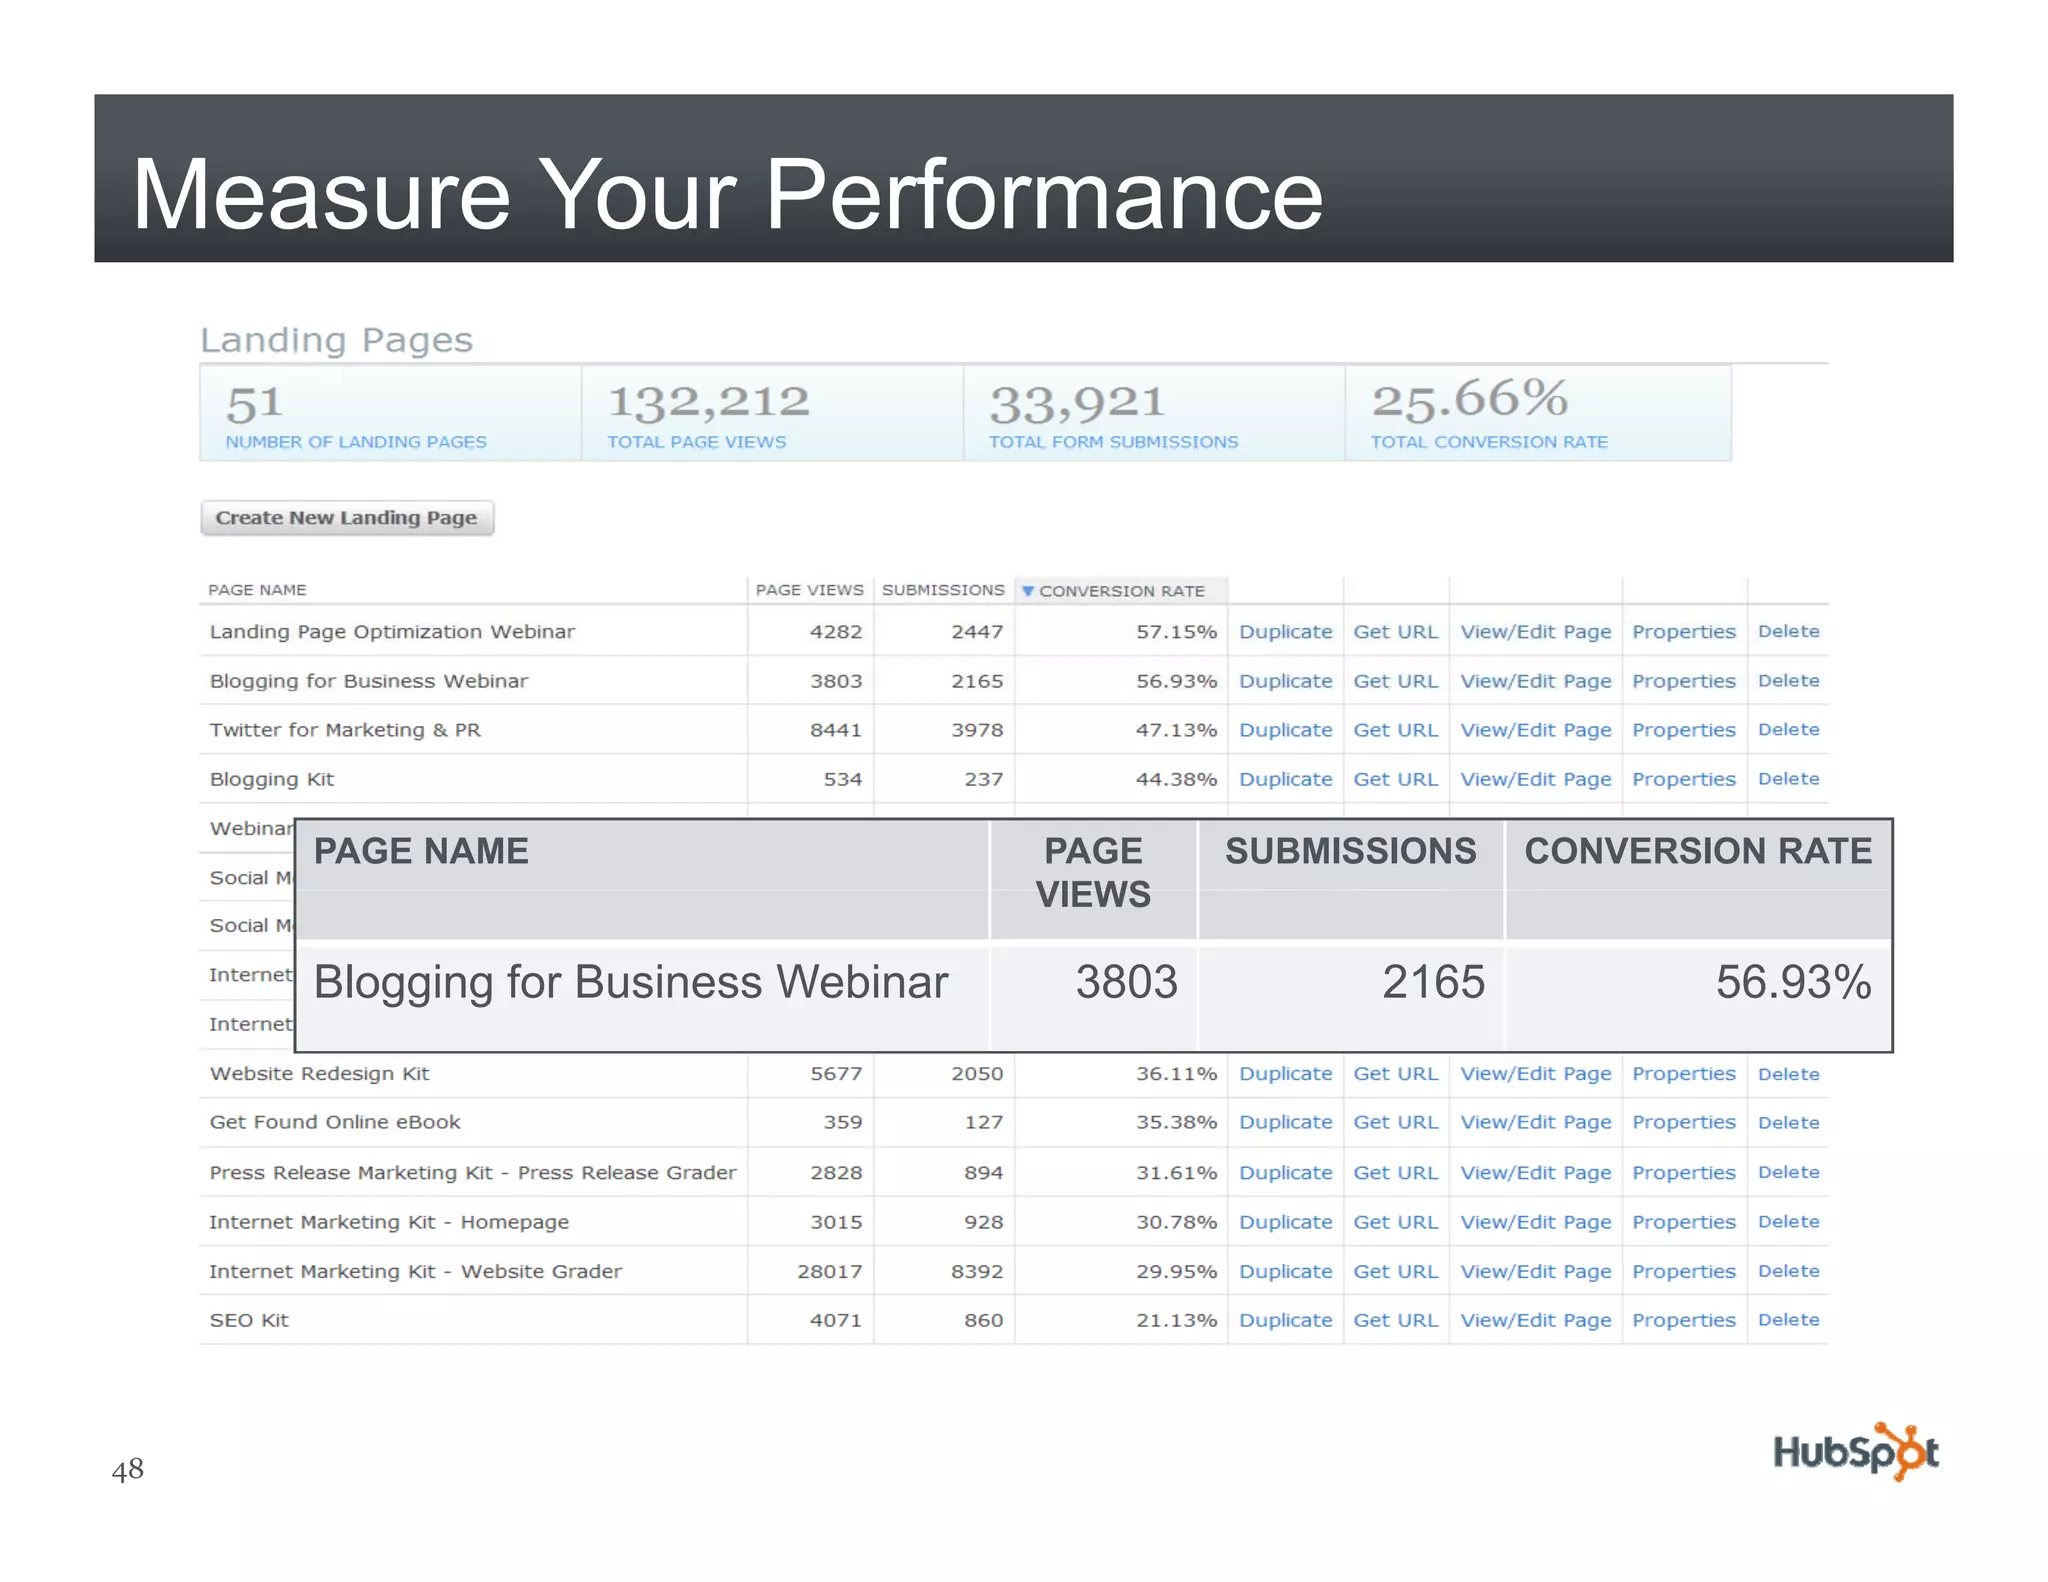Open Properties for Blogging Kit
The width and height of the screenshot is (2048, 1582).
1683,779
